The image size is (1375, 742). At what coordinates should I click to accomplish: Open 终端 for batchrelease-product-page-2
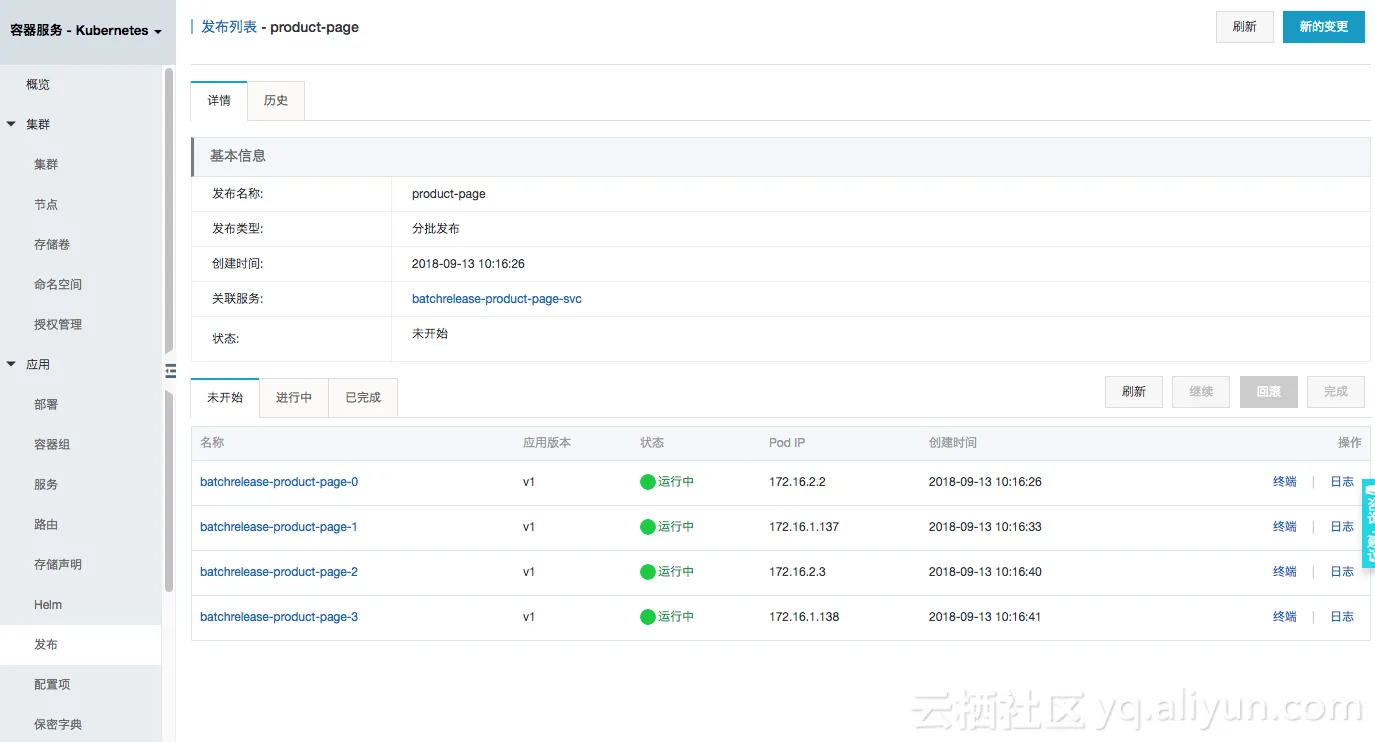tap(1285, 572)
